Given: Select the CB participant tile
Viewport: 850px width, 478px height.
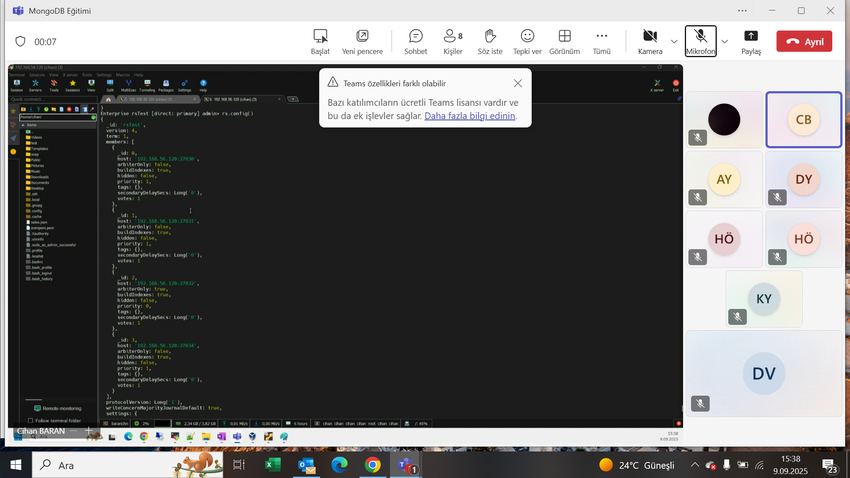Looking at the screenshot, I should 803,120.
